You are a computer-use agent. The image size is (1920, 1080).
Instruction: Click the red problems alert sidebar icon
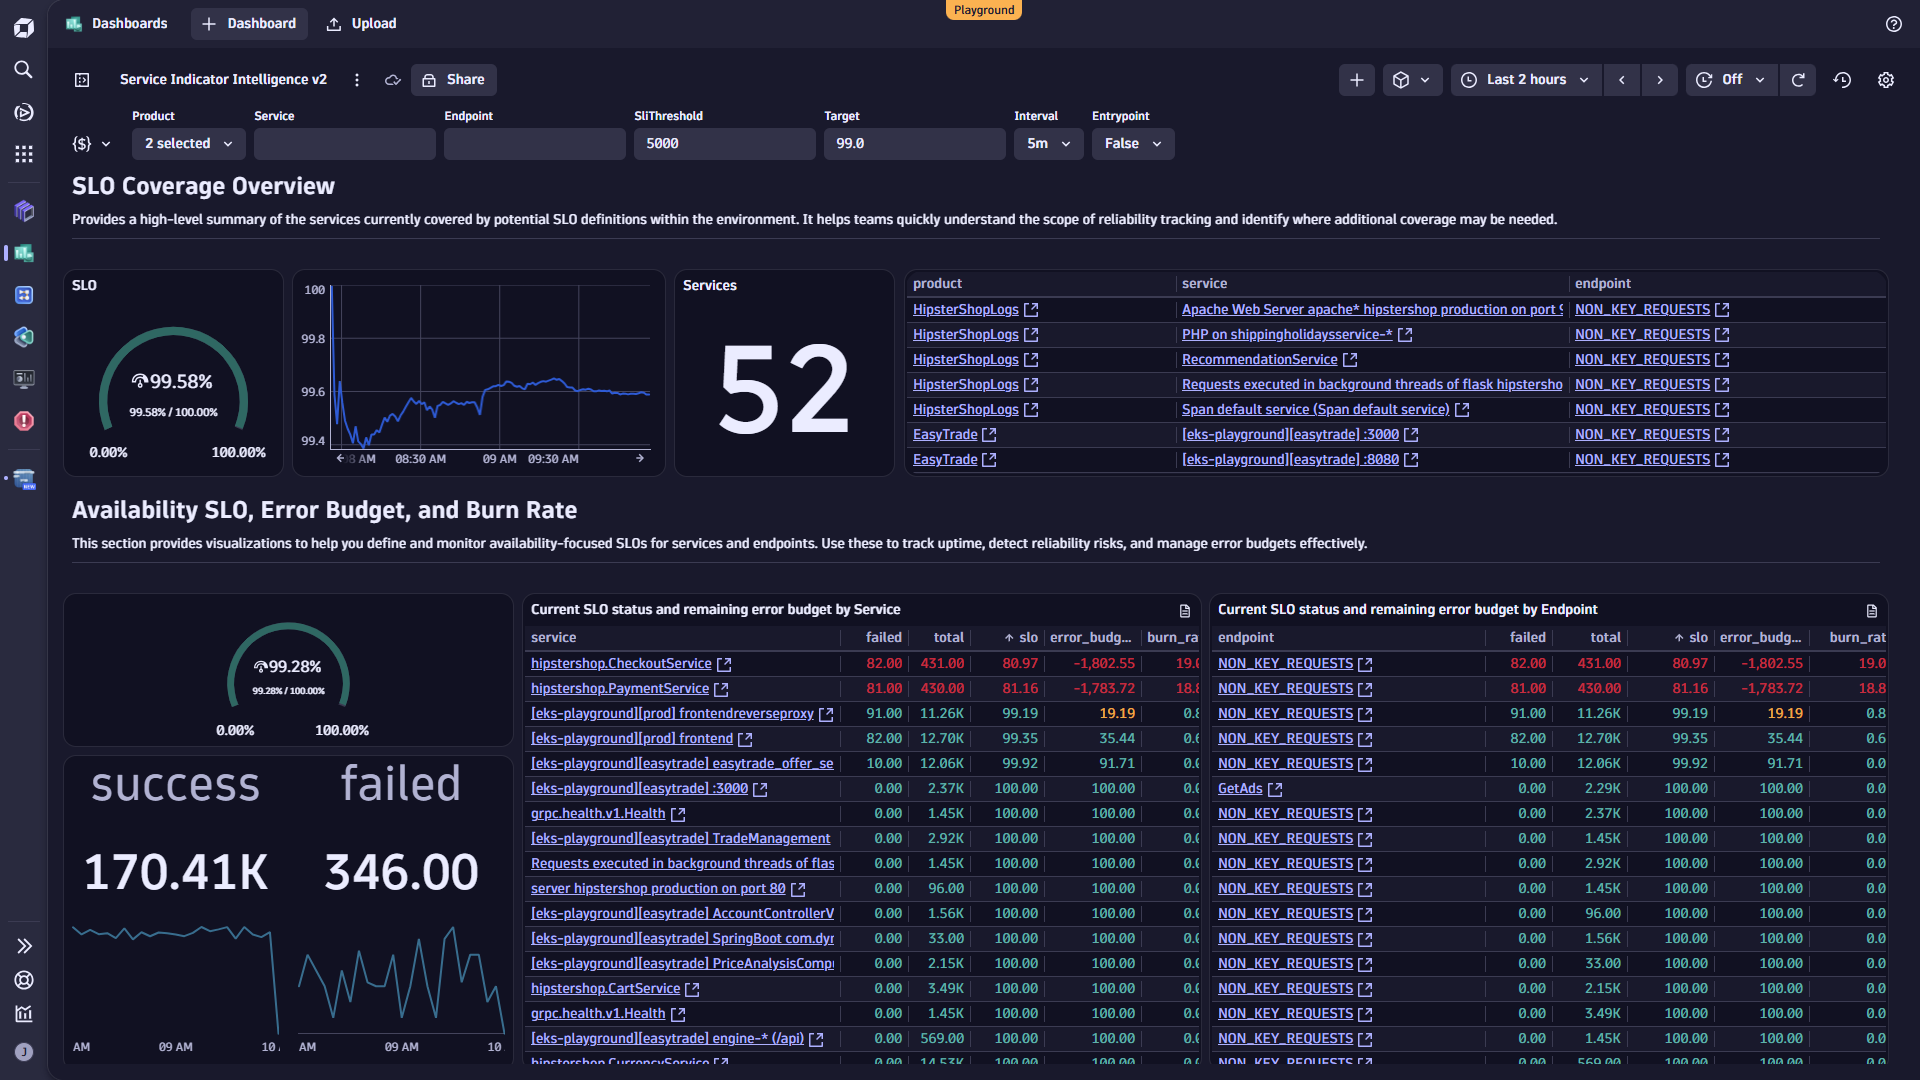pos(24,421)
